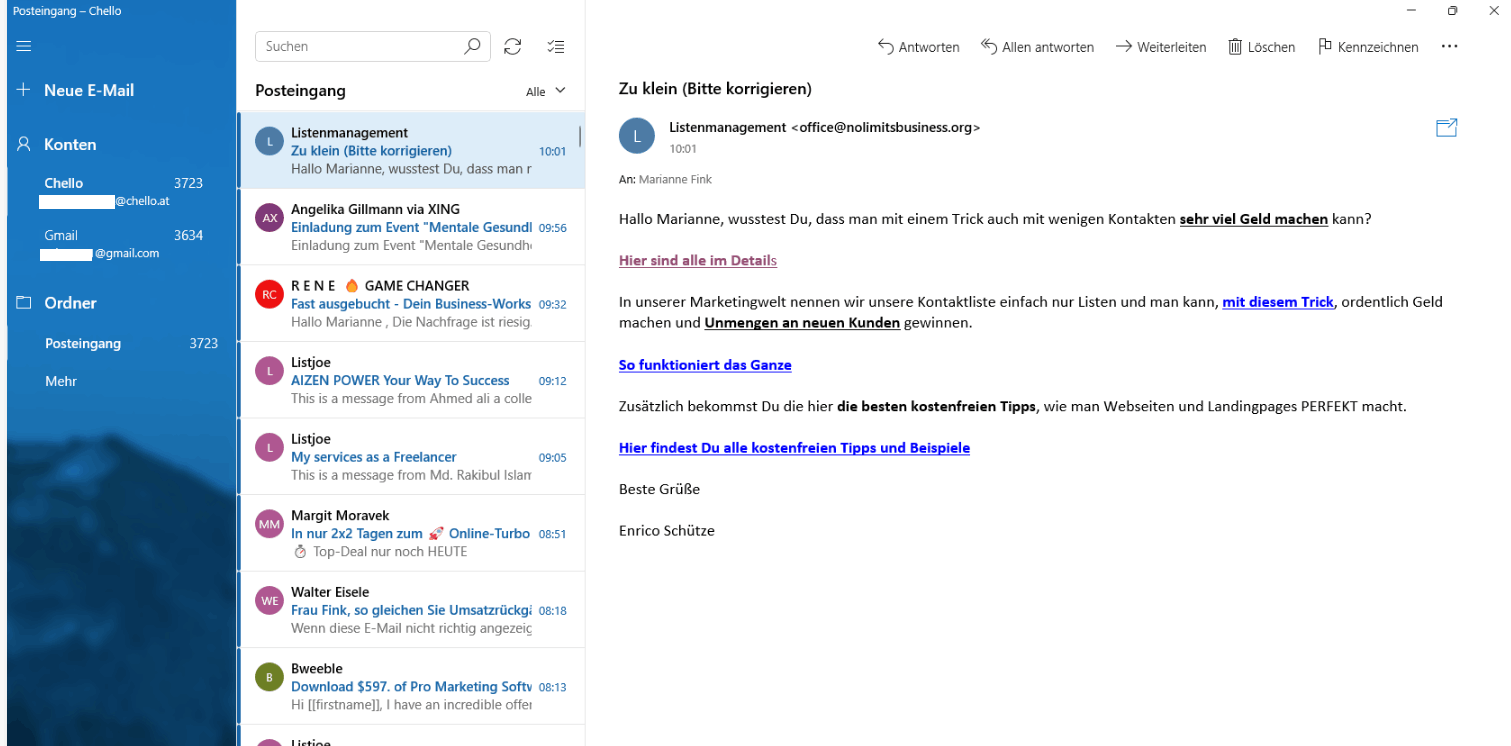
Task: Open the Alle filter dropdown
Action: coord(546,91)
